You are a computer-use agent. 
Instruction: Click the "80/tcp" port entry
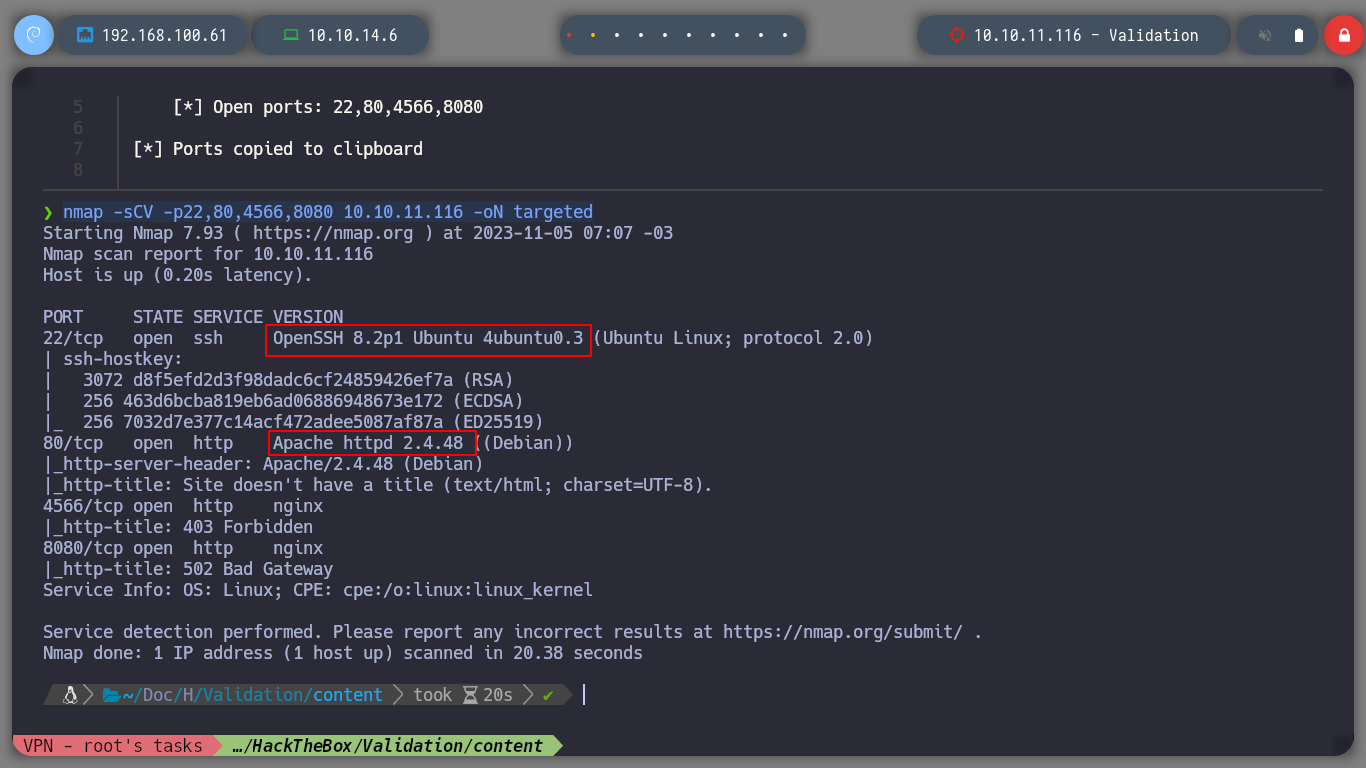73,443
